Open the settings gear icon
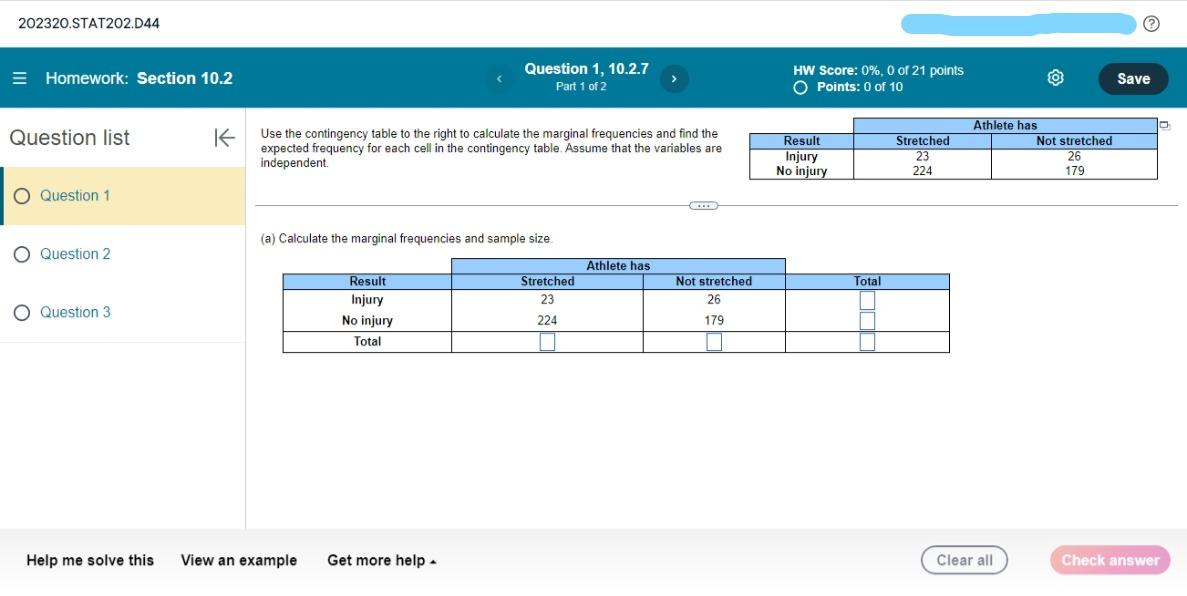1187x596 pixels. tap(1053, 77)
